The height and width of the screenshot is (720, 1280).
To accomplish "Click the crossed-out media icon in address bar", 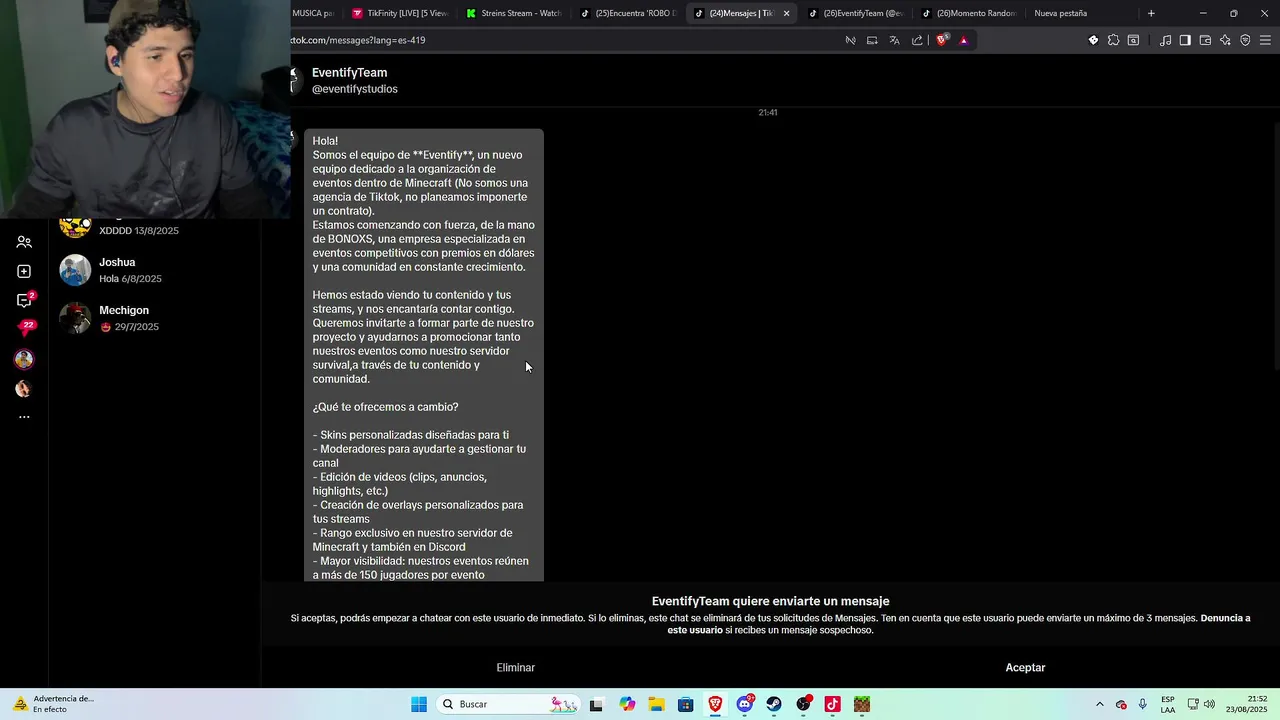I will click(x=850, y=40).
